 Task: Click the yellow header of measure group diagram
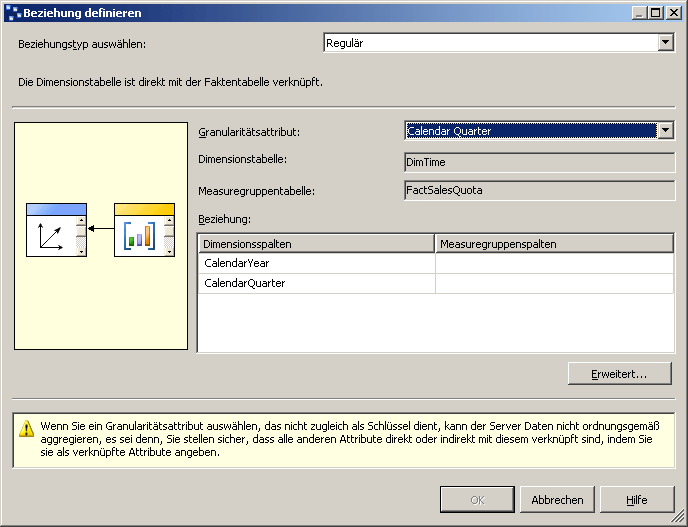point(144,209)
